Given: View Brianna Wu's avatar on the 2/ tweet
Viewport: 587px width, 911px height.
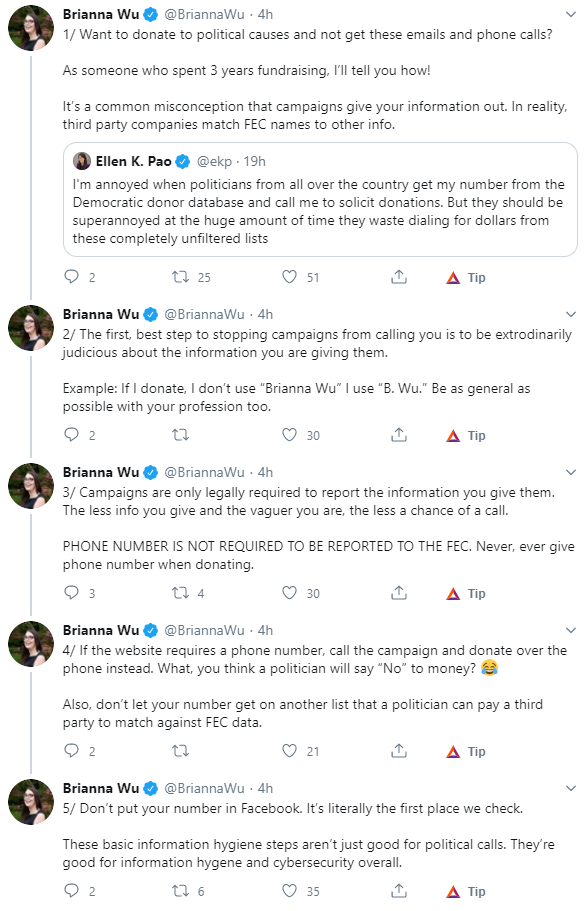Looking at the screenshot, I should pyautogui.click(x=30, y=328).
